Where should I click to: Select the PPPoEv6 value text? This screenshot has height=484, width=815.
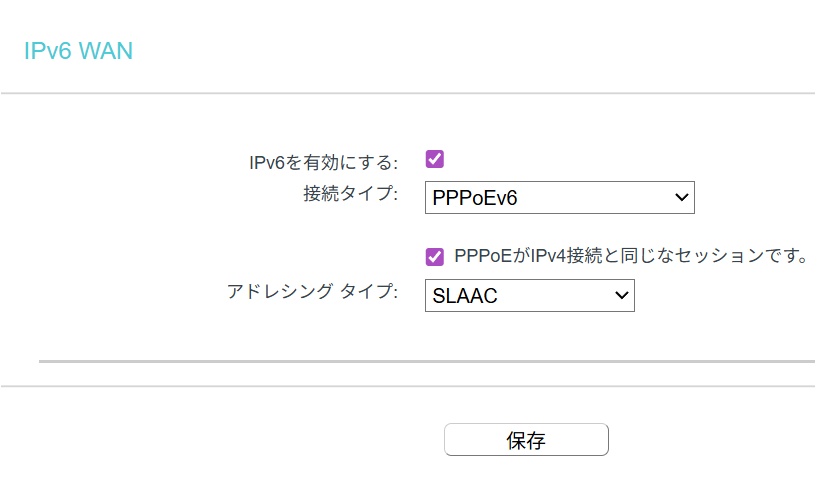pyautogui.click(x=475, y=199)
